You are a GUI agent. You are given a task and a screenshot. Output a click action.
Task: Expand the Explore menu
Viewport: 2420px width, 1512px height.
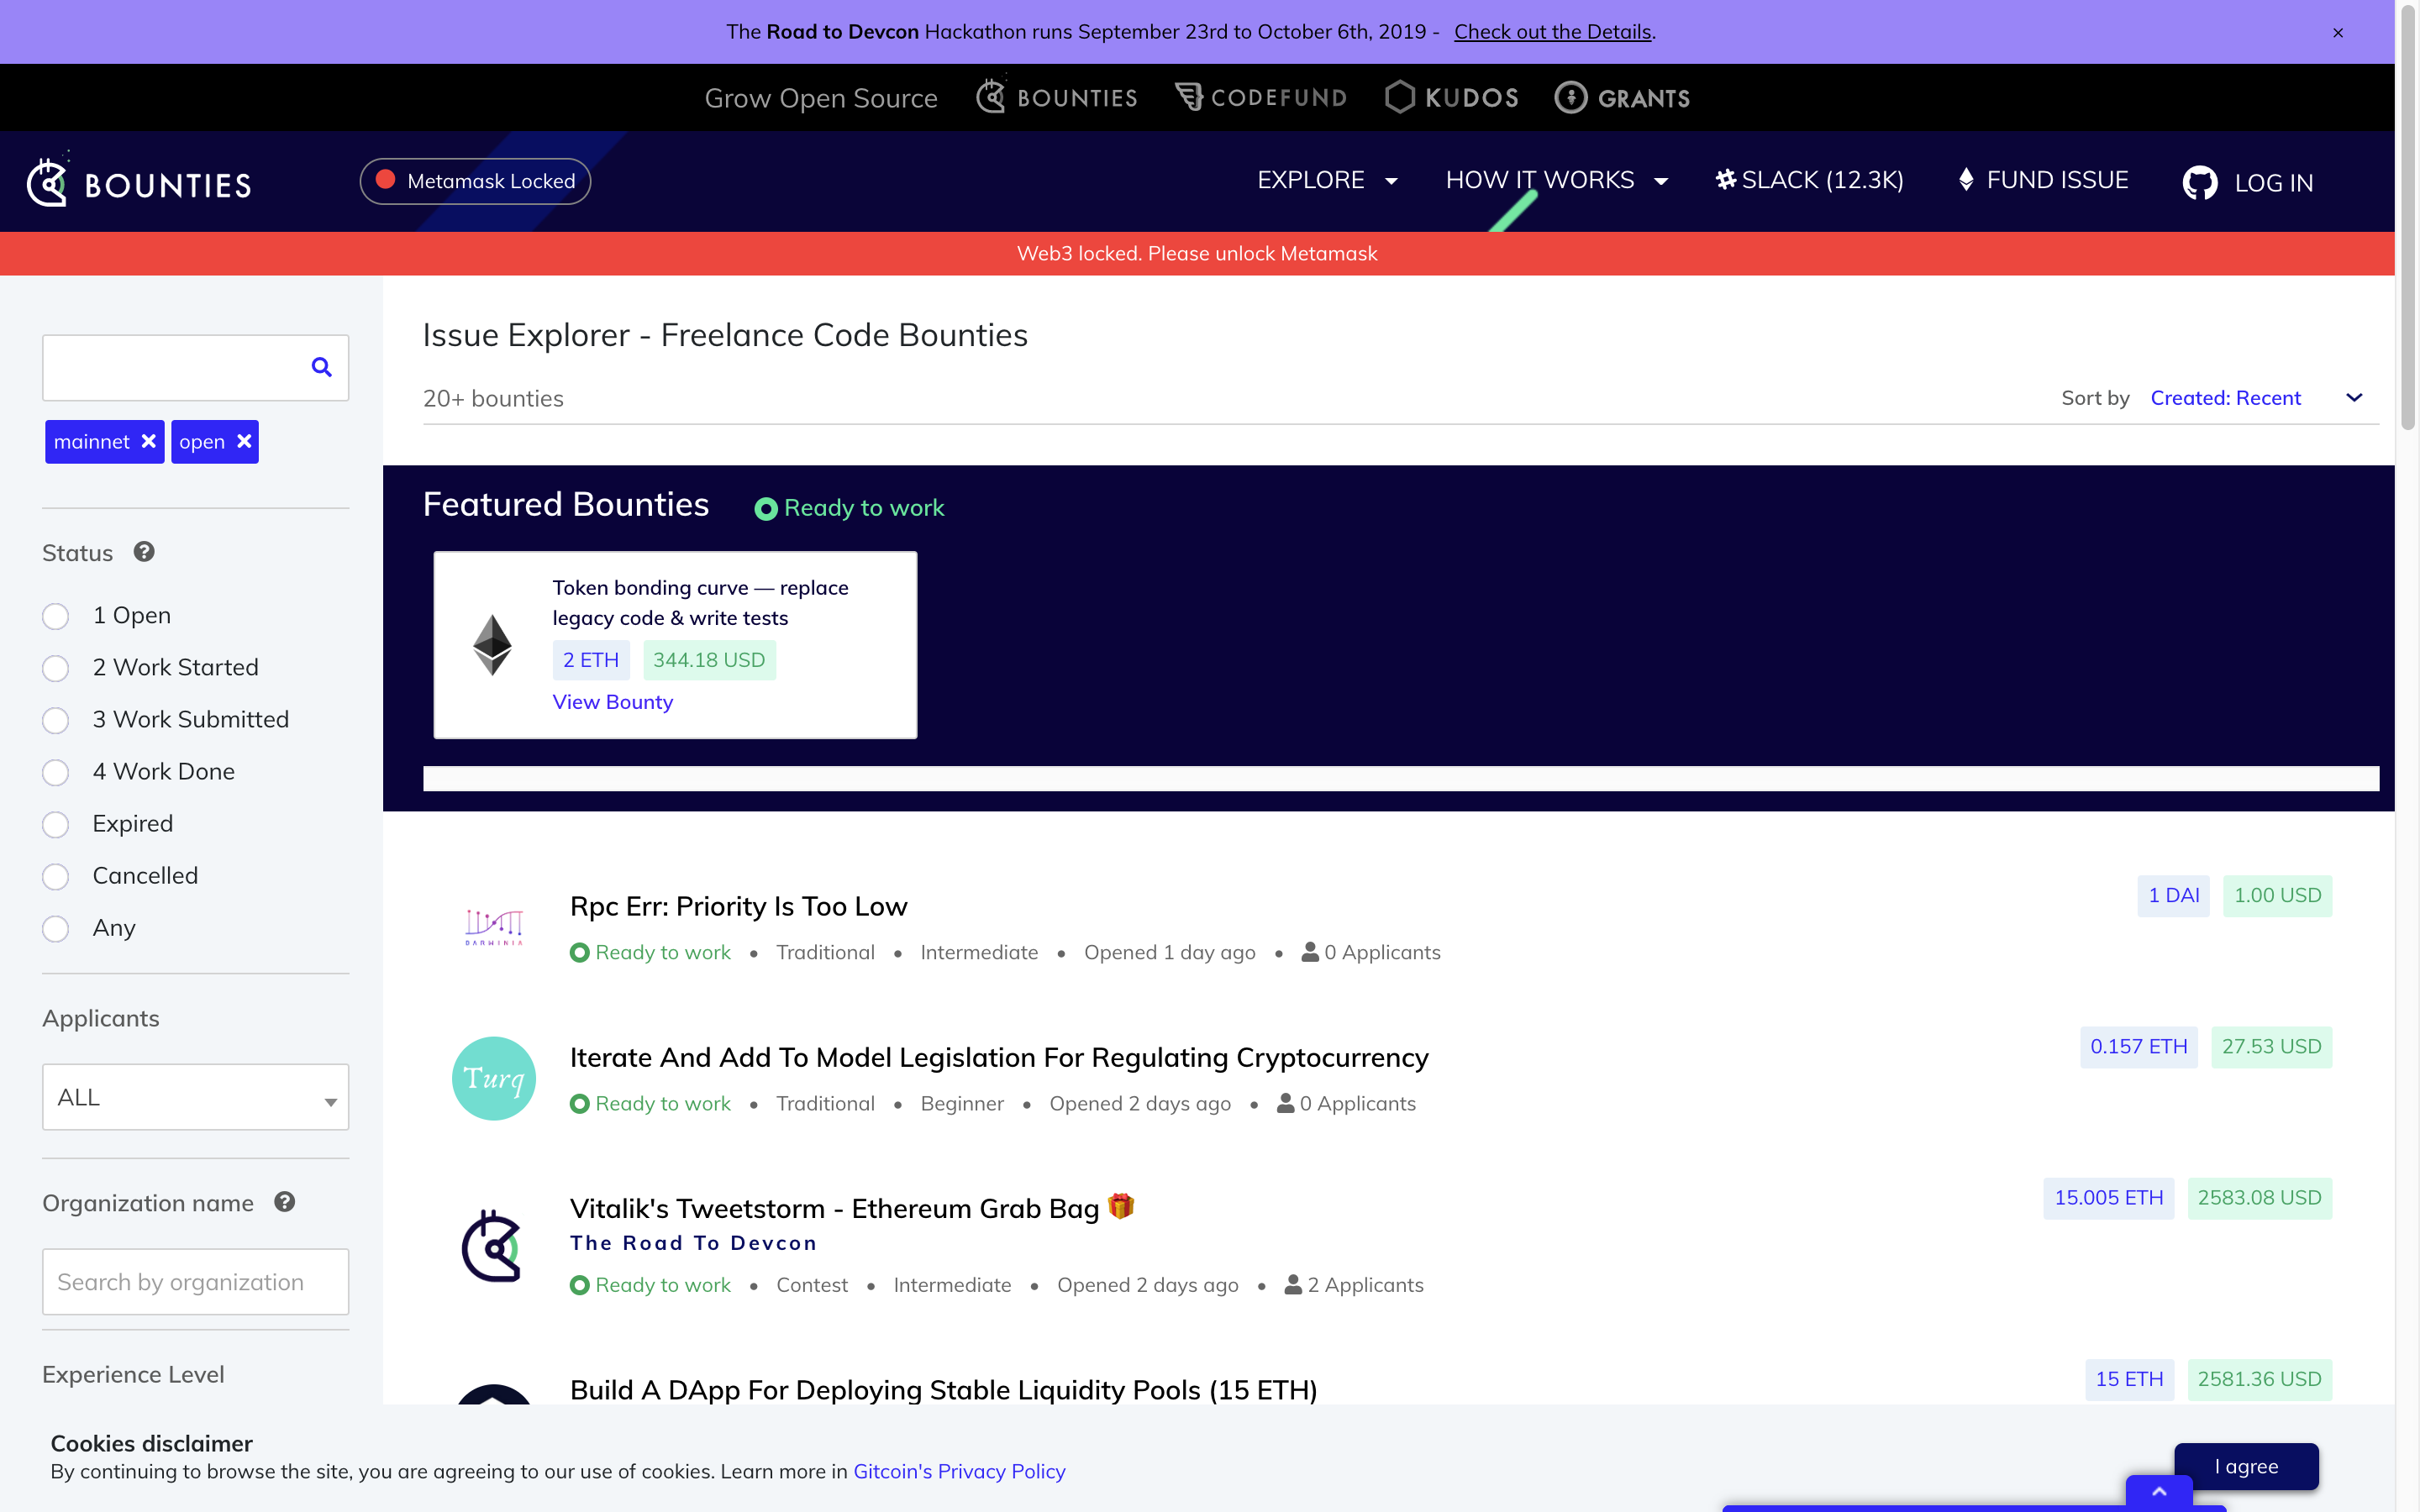pyautogui.click(x=1326, y=180)
